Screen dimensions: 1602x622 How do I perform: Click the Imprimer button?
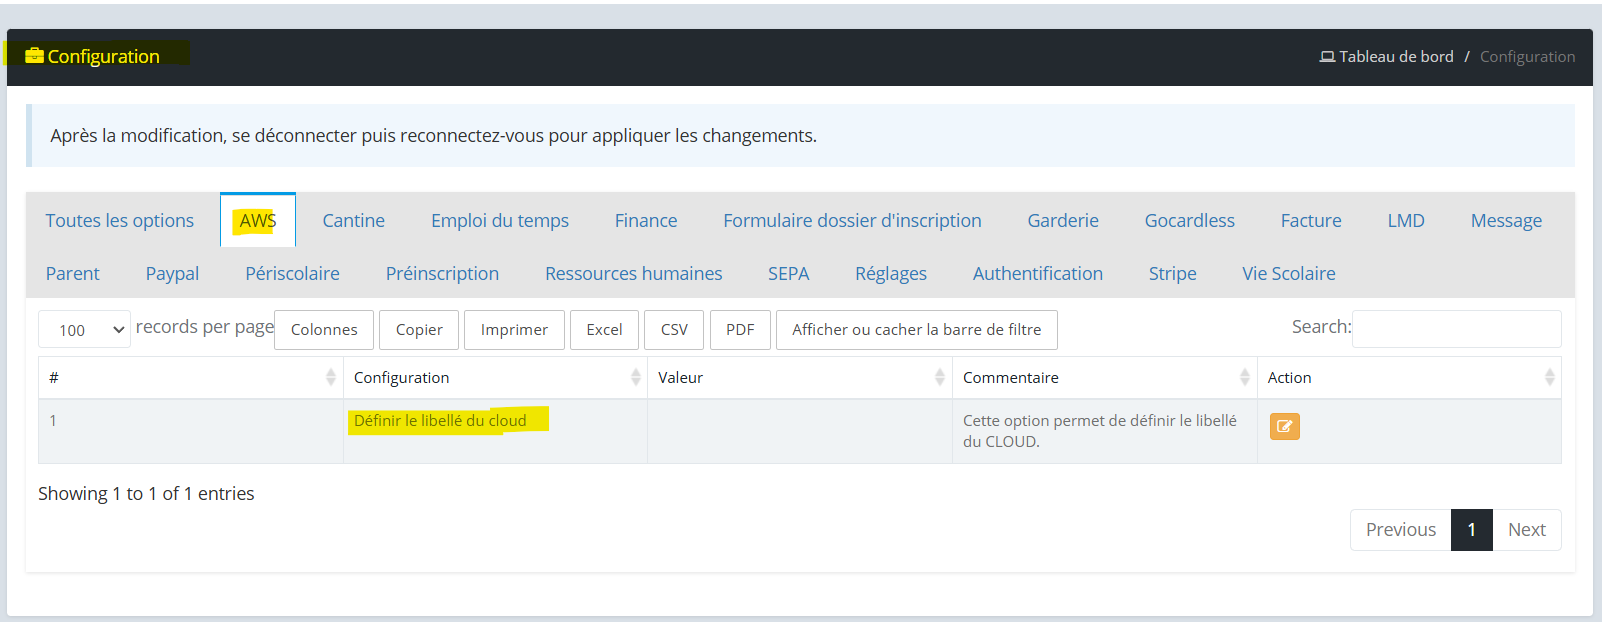pyautogui.click(x=514, y=329)
